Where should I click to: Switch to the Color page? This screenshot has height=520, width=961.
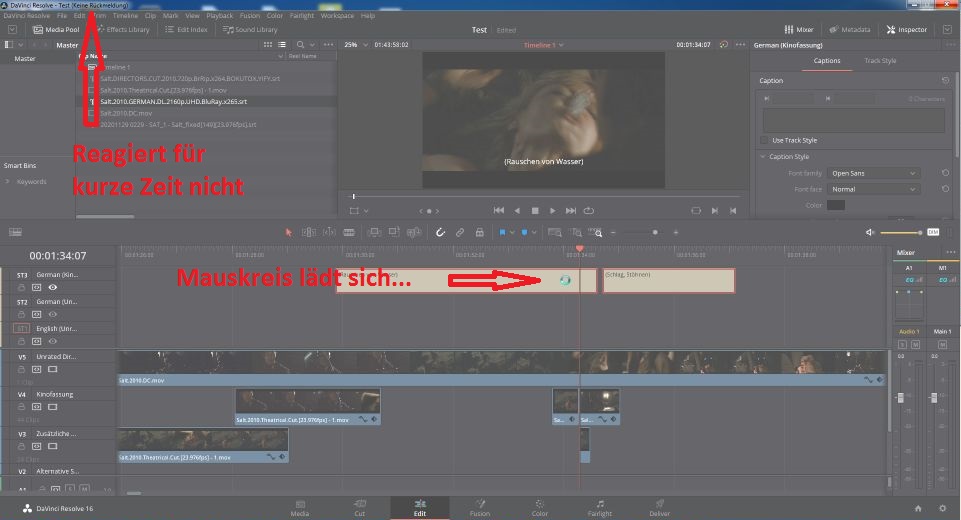click(539, 508)
